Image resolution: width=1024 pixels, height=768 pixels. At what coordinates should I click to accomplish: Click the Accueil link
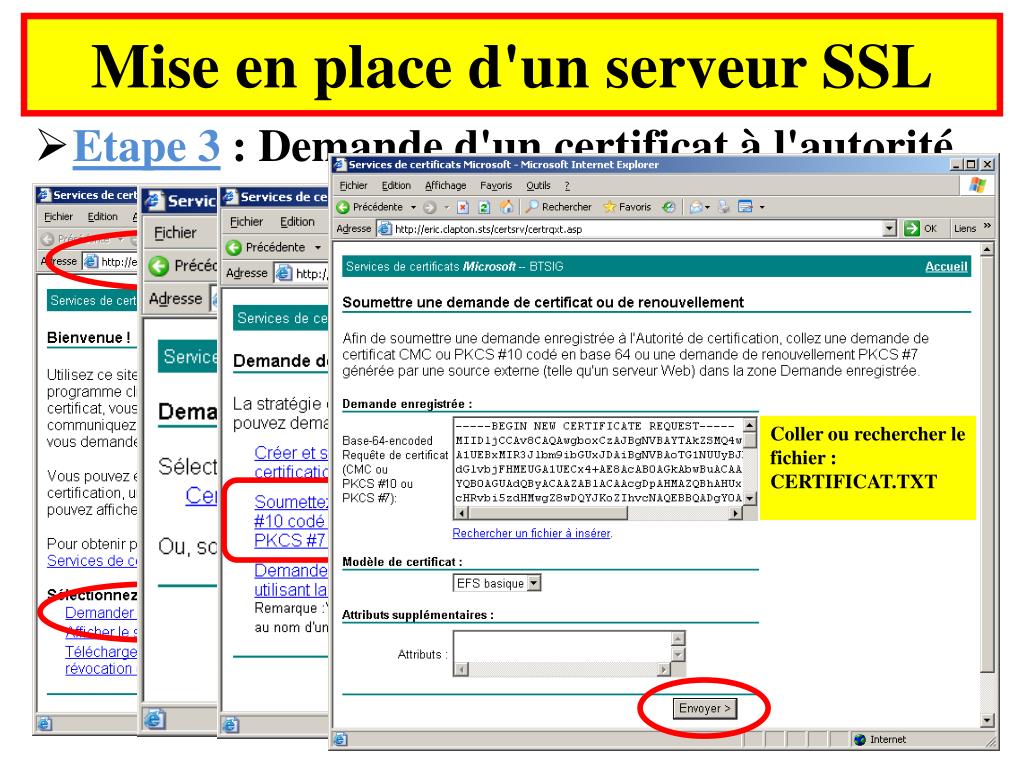[x=946, y=266]
